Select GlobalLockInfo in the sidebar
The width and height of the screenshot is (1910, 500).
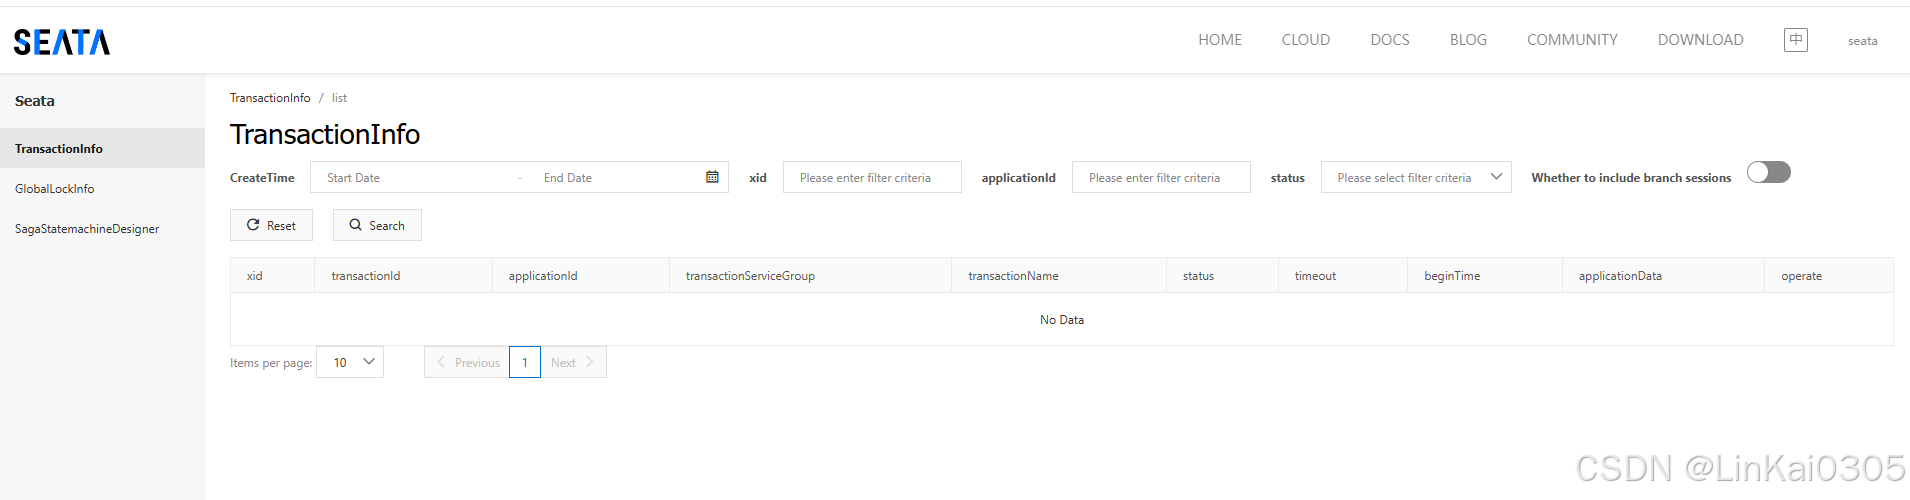(102, 188)
